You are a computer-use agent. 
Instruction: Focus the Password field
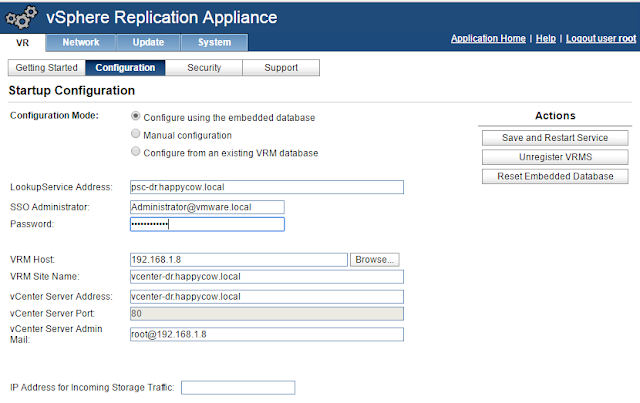tap(207, 224)
